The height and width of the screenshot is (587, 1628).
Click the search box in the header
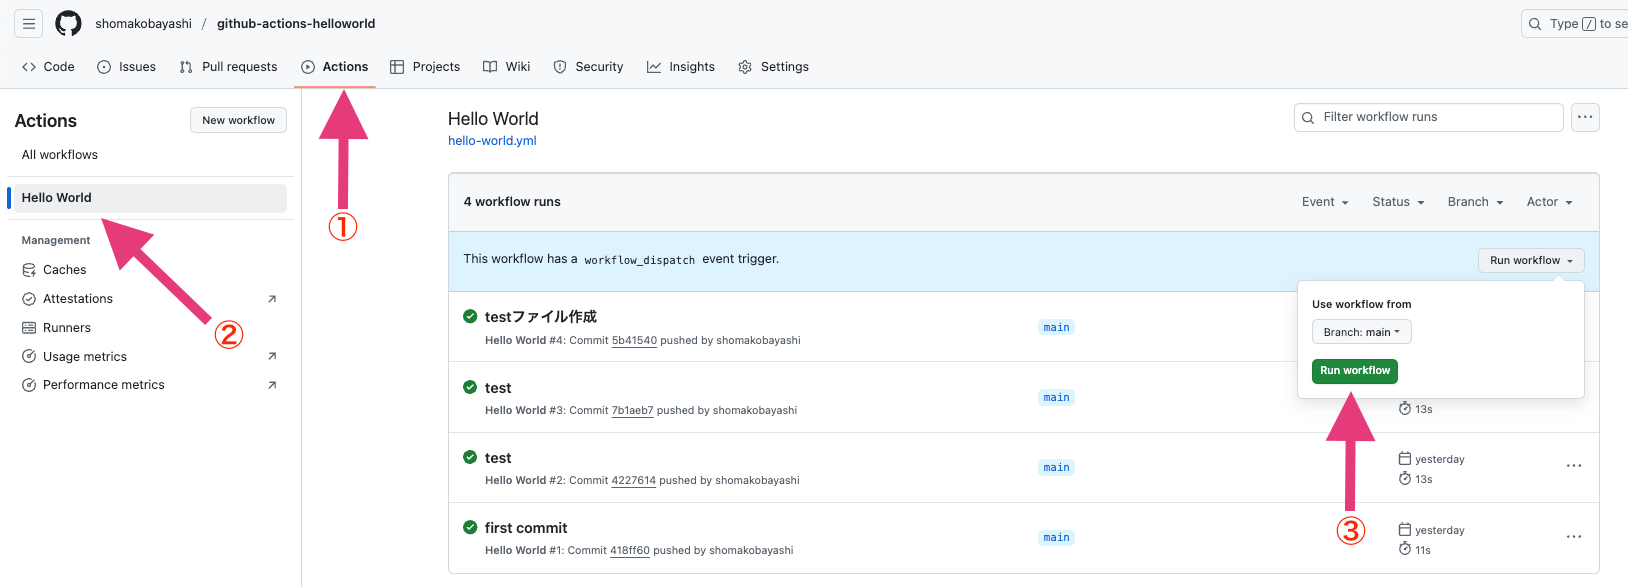tap(1575, 23)
